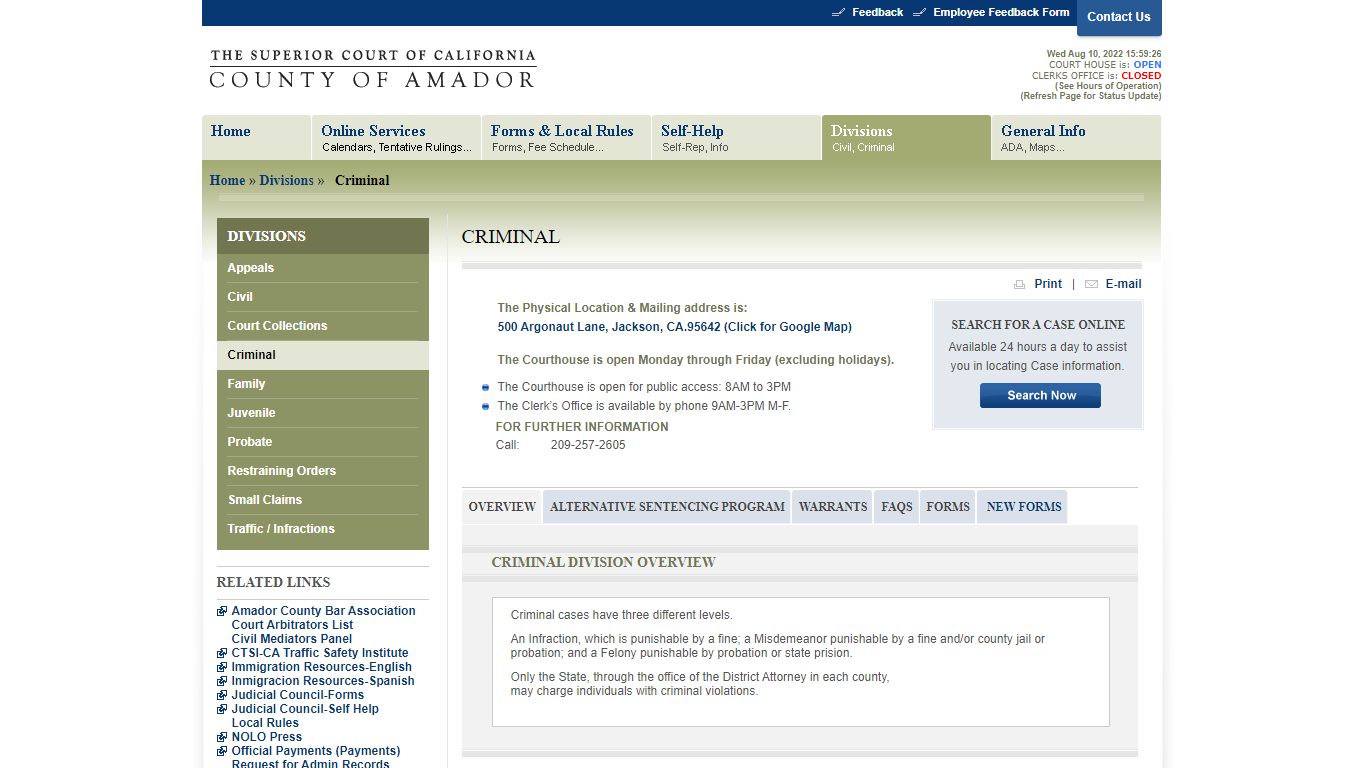Select Restraining Orders in Divisions sidebar
The image size is (1366, 768).
tap(323, 471)
